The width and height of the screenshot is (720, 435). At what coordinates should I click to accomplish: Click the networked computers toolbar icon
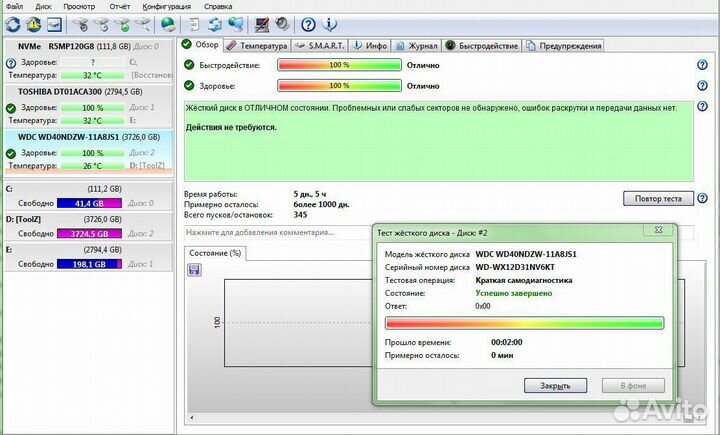(x=236, y=24)
